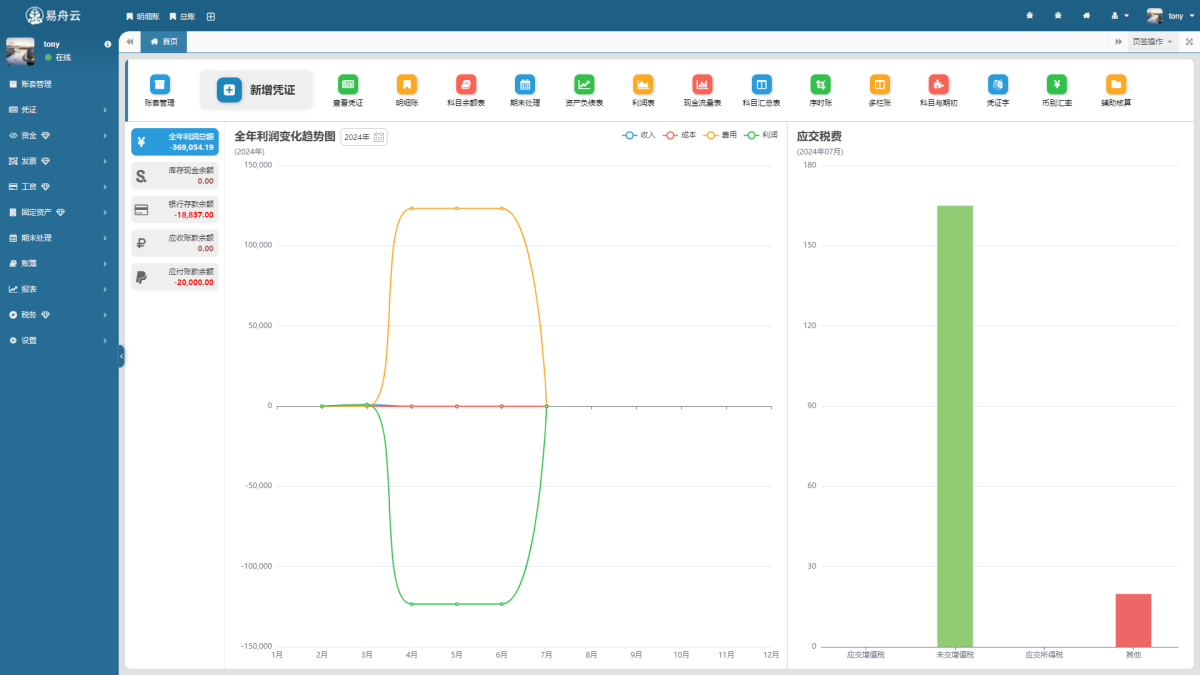Expand the 凭证 sidebar menu
The image size is (1200, 675).
[x=58, y=110]
